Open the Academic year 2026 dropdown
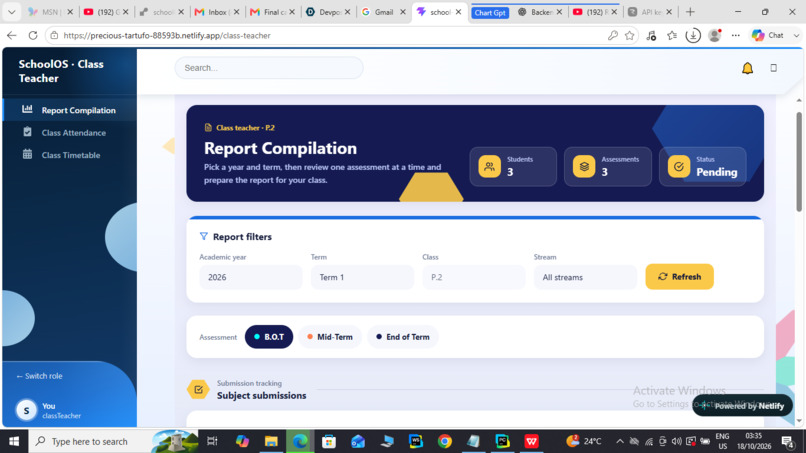This screenshot has height=453, width=806. [x=251, y=277]
